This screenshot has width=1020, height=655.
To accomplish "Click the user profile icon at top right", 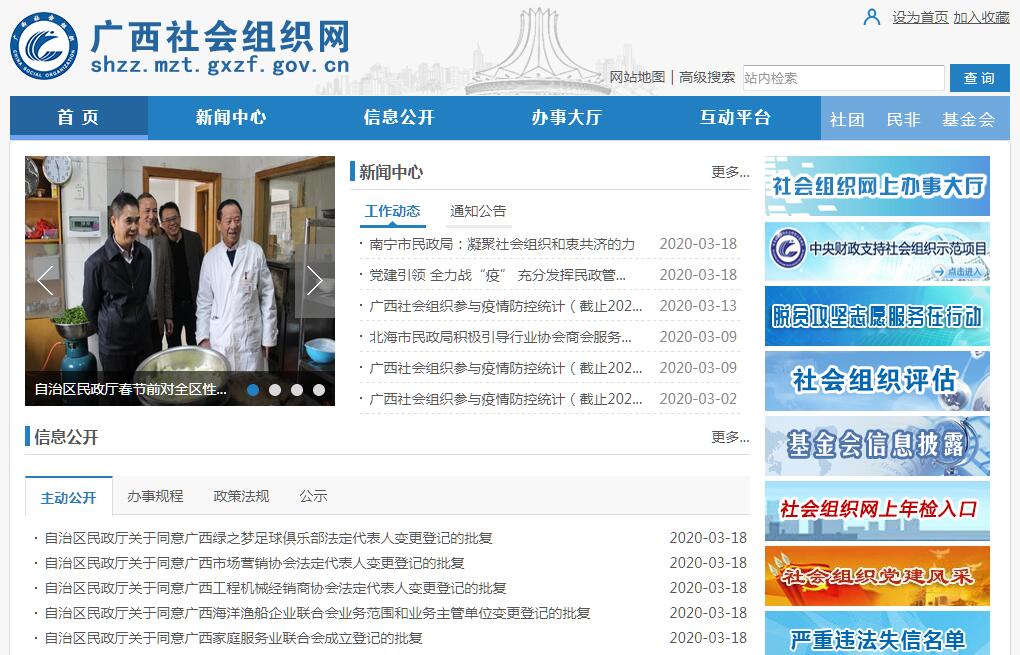I will (872, 17).
